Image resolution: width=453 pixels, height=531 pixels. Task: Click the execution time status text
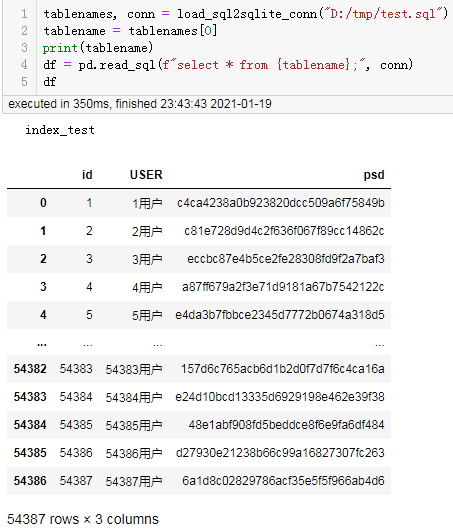[x=140, y=104]
